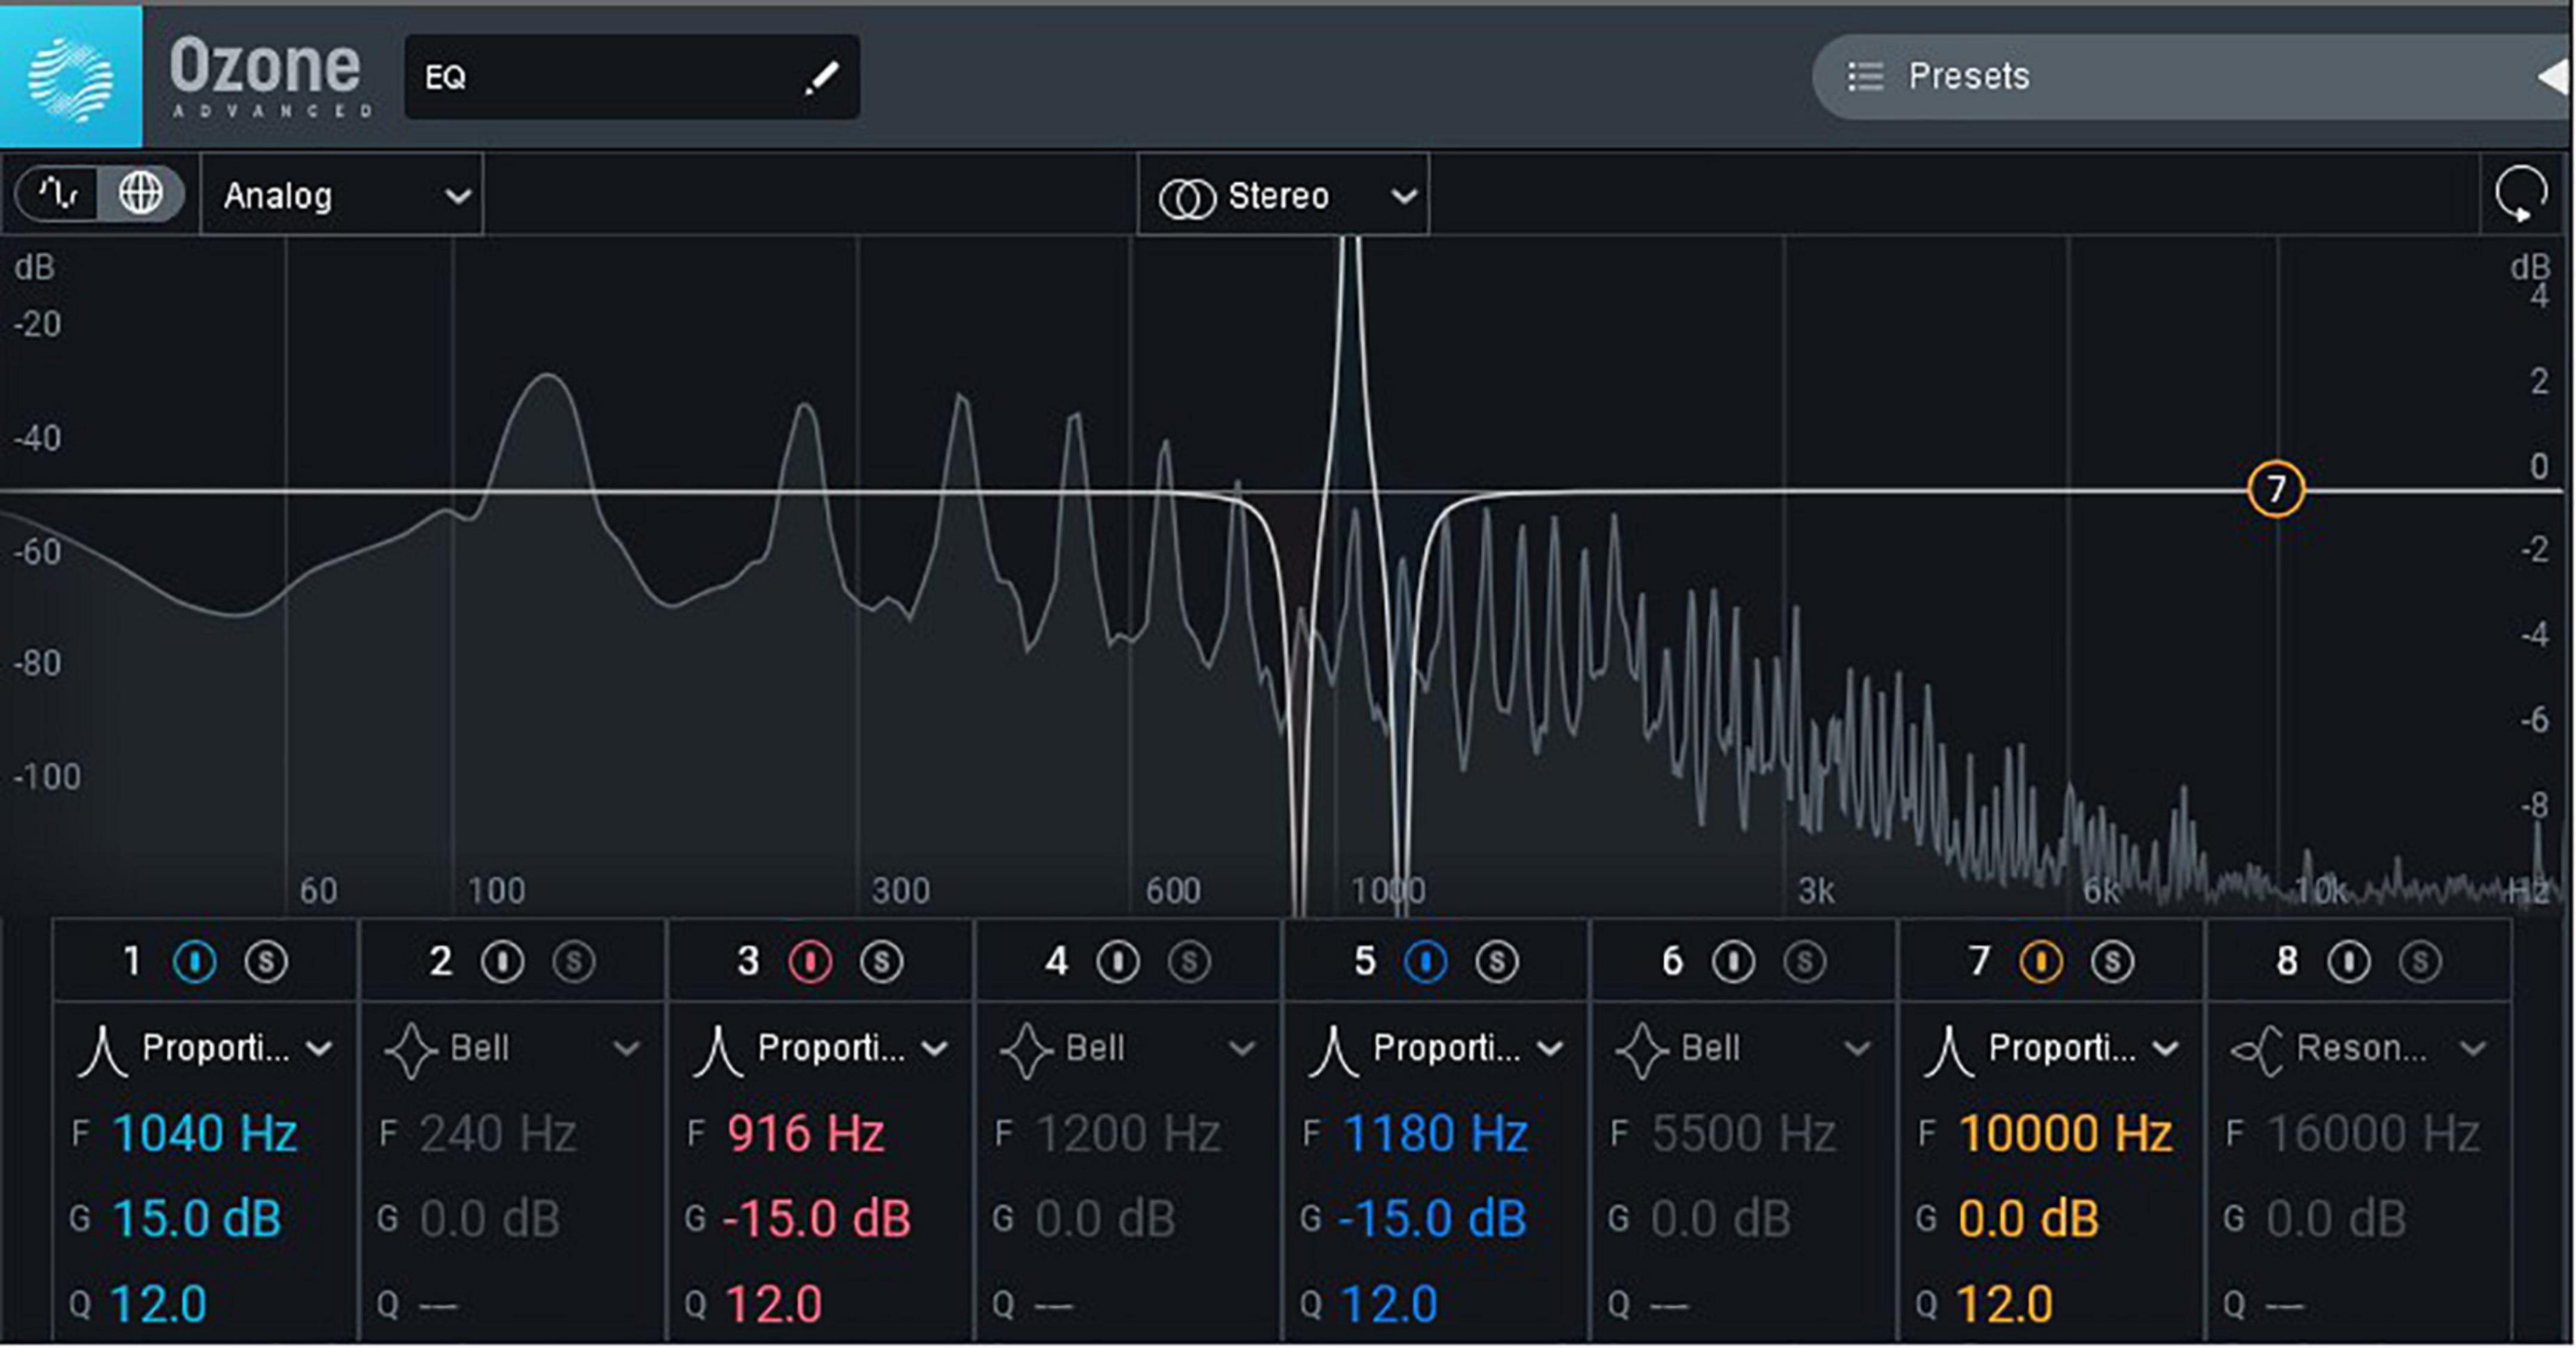2576x1348 pixels.
Task: Open band 8 Resonant filter type dropdown
Action: tap(2359, 1049)
